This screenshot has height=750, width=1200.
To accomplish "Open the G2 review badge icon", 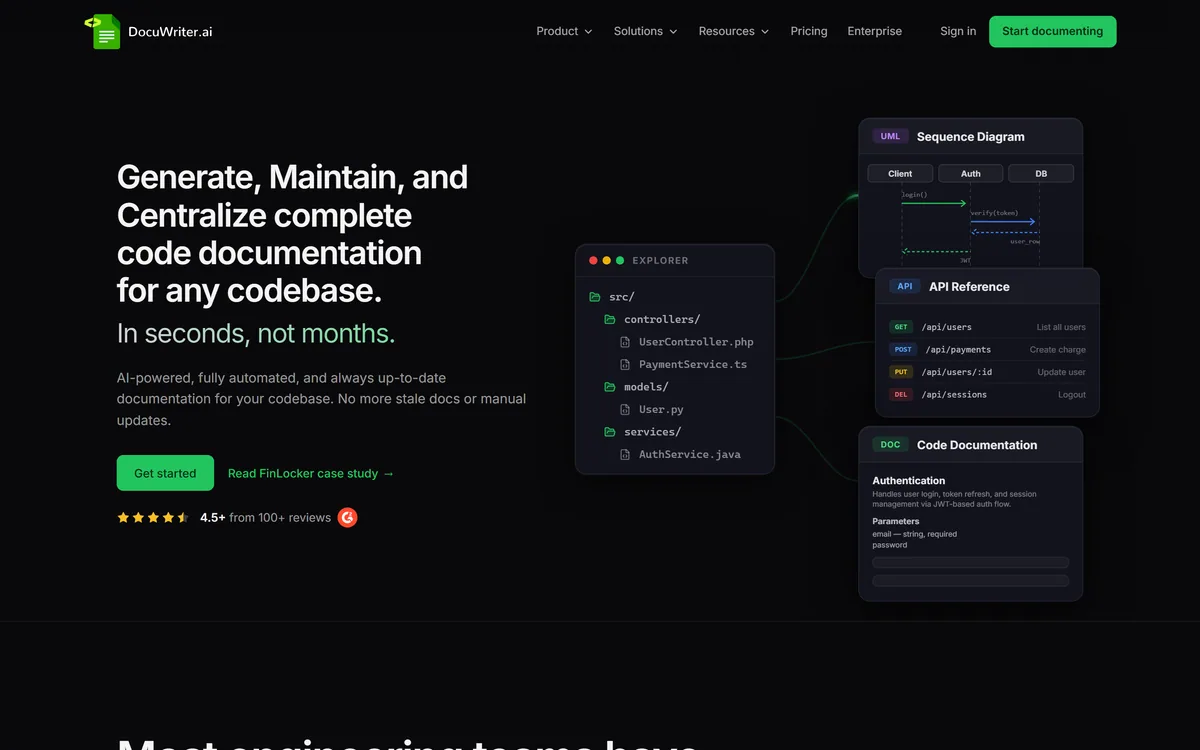I will [x=347, y=517].
